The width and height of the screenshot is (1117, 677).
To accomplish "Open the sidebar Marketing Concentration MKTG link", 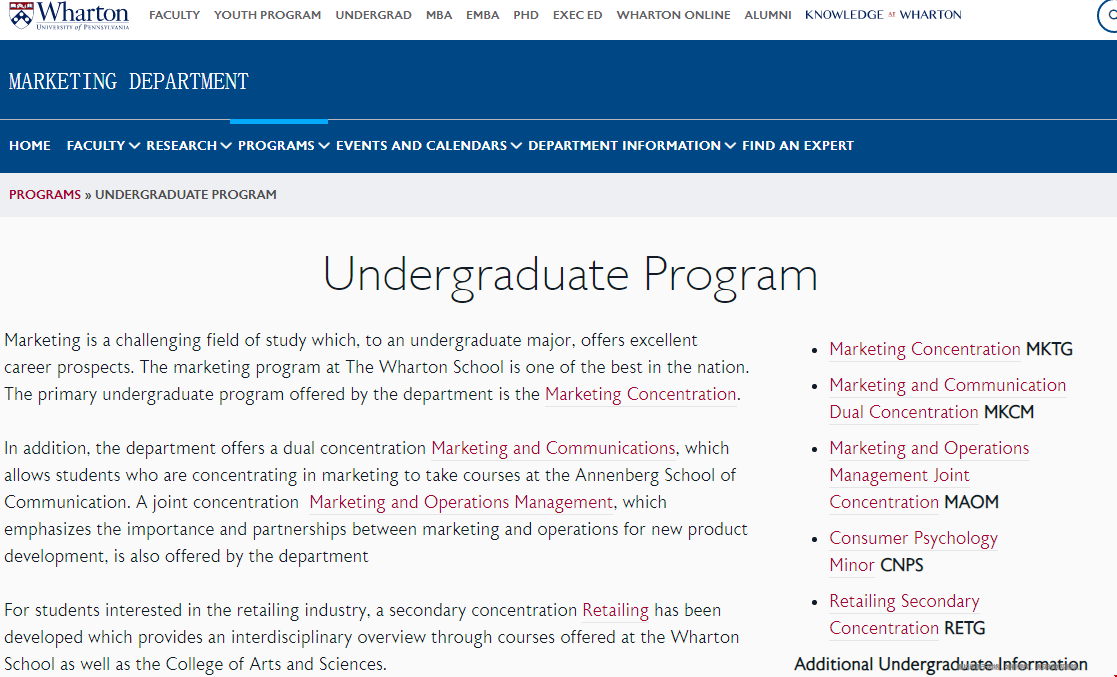I will [x=925, y=349].
